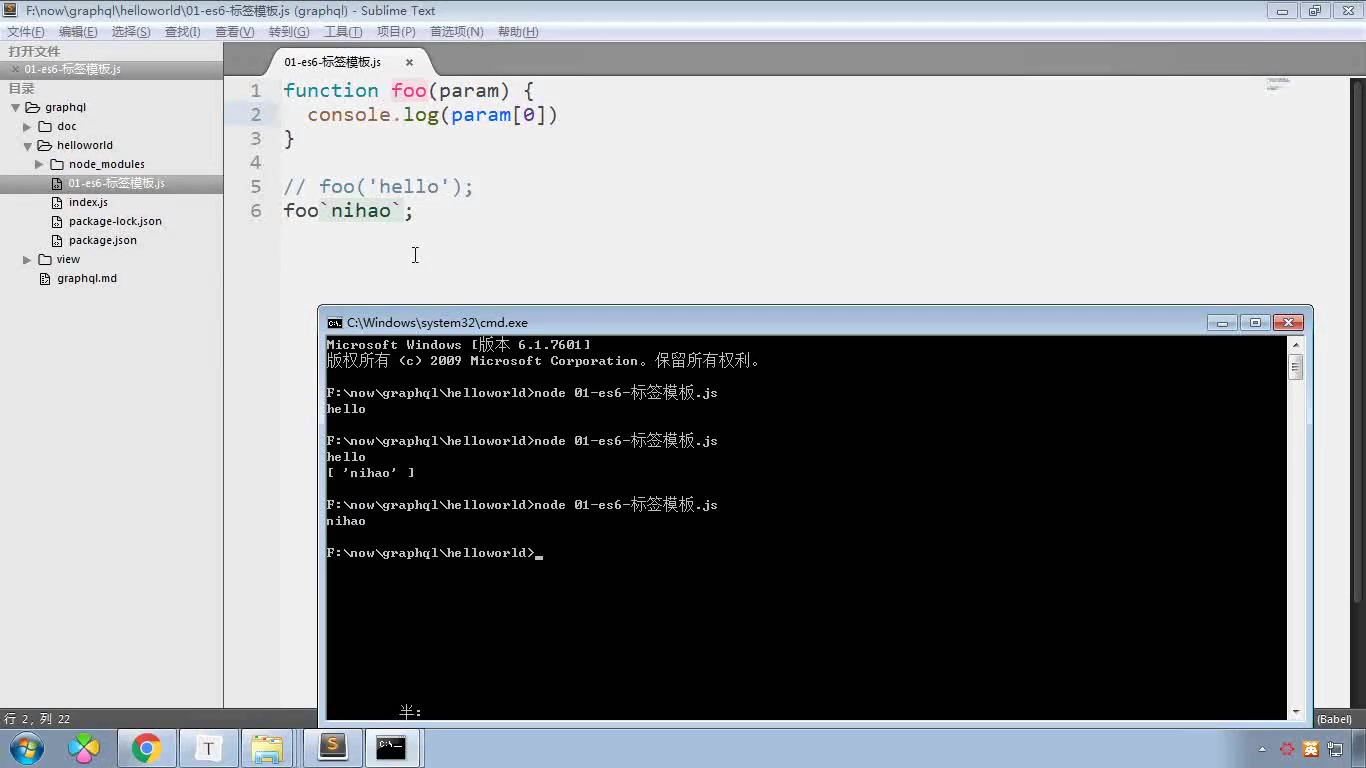The height and width of the screenshot is (768, 1366).
Task: Collapse the graphql root folder
Action: (x=15, y=107)
